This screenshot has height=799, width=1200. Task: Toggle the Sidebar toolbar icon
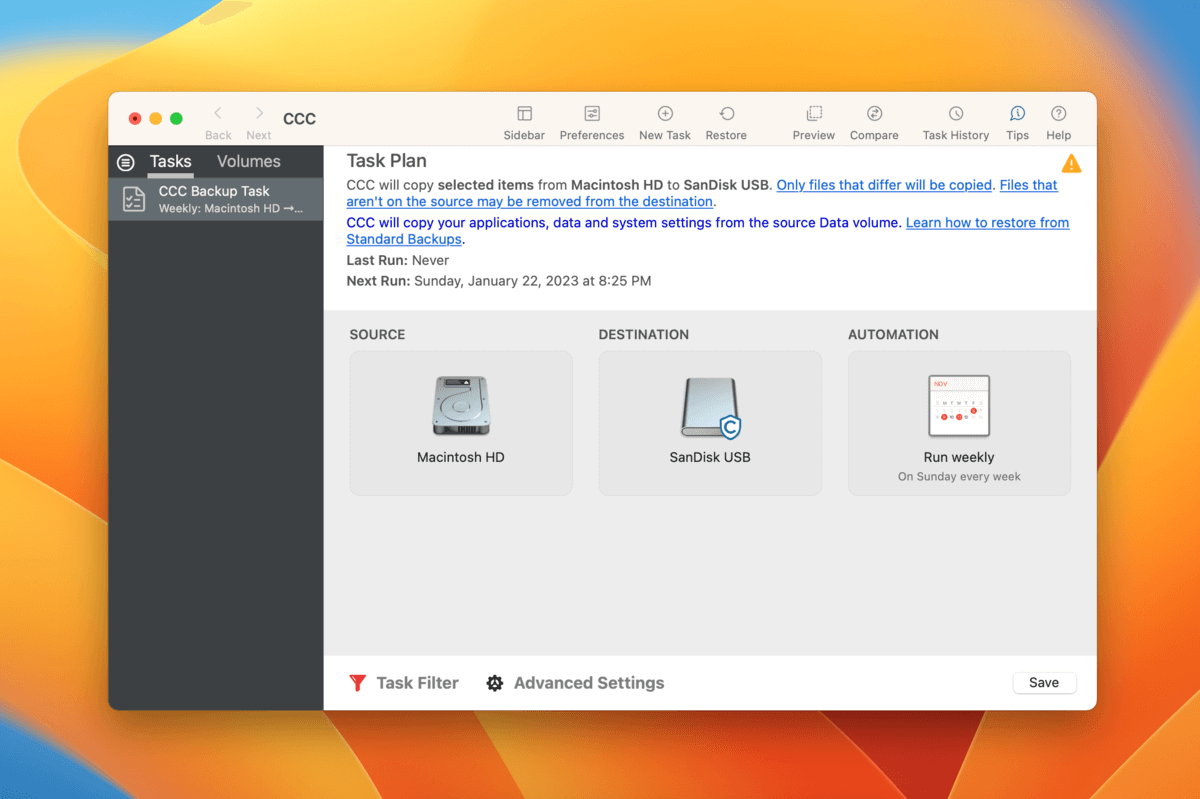(x=524, y=114)
